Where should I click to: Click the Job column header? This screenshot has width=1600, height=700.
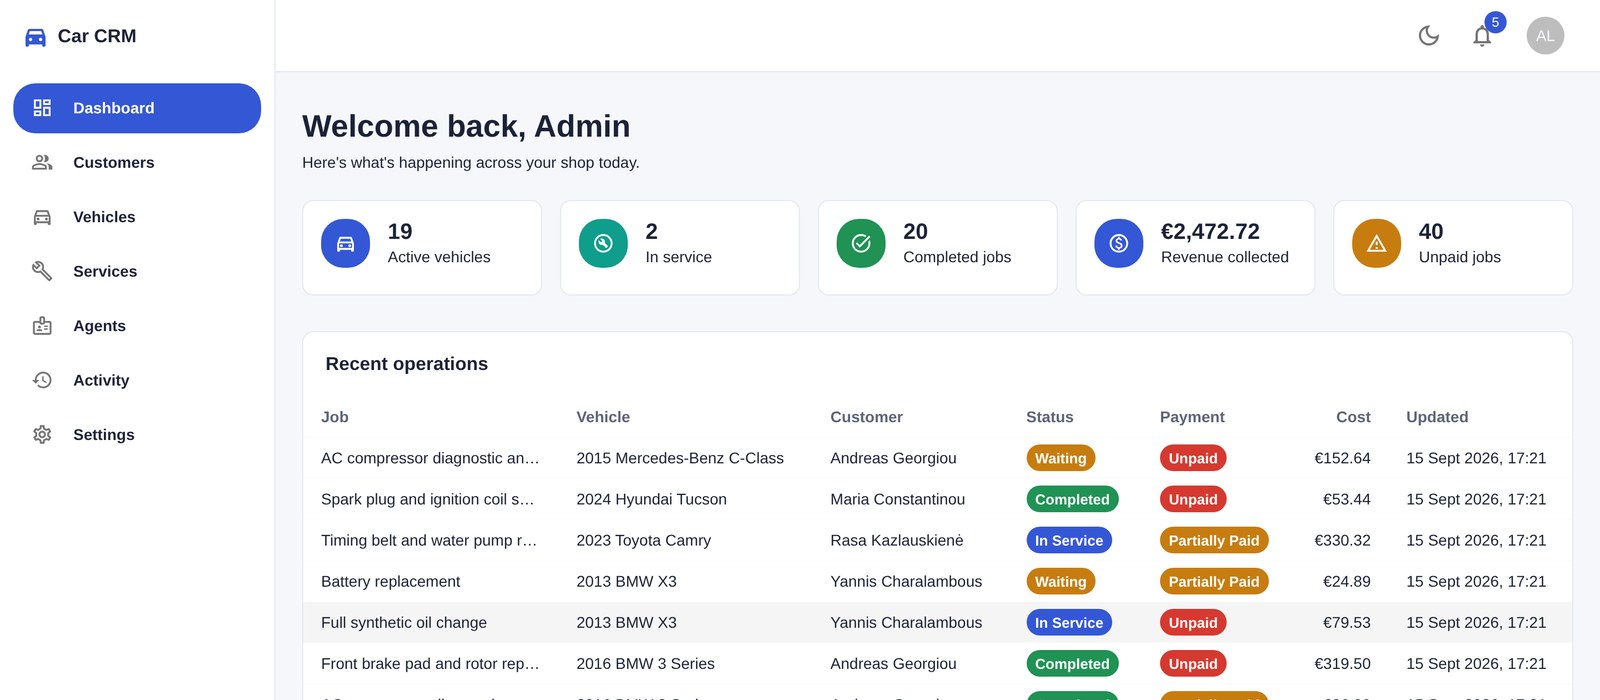click(335, 417)
